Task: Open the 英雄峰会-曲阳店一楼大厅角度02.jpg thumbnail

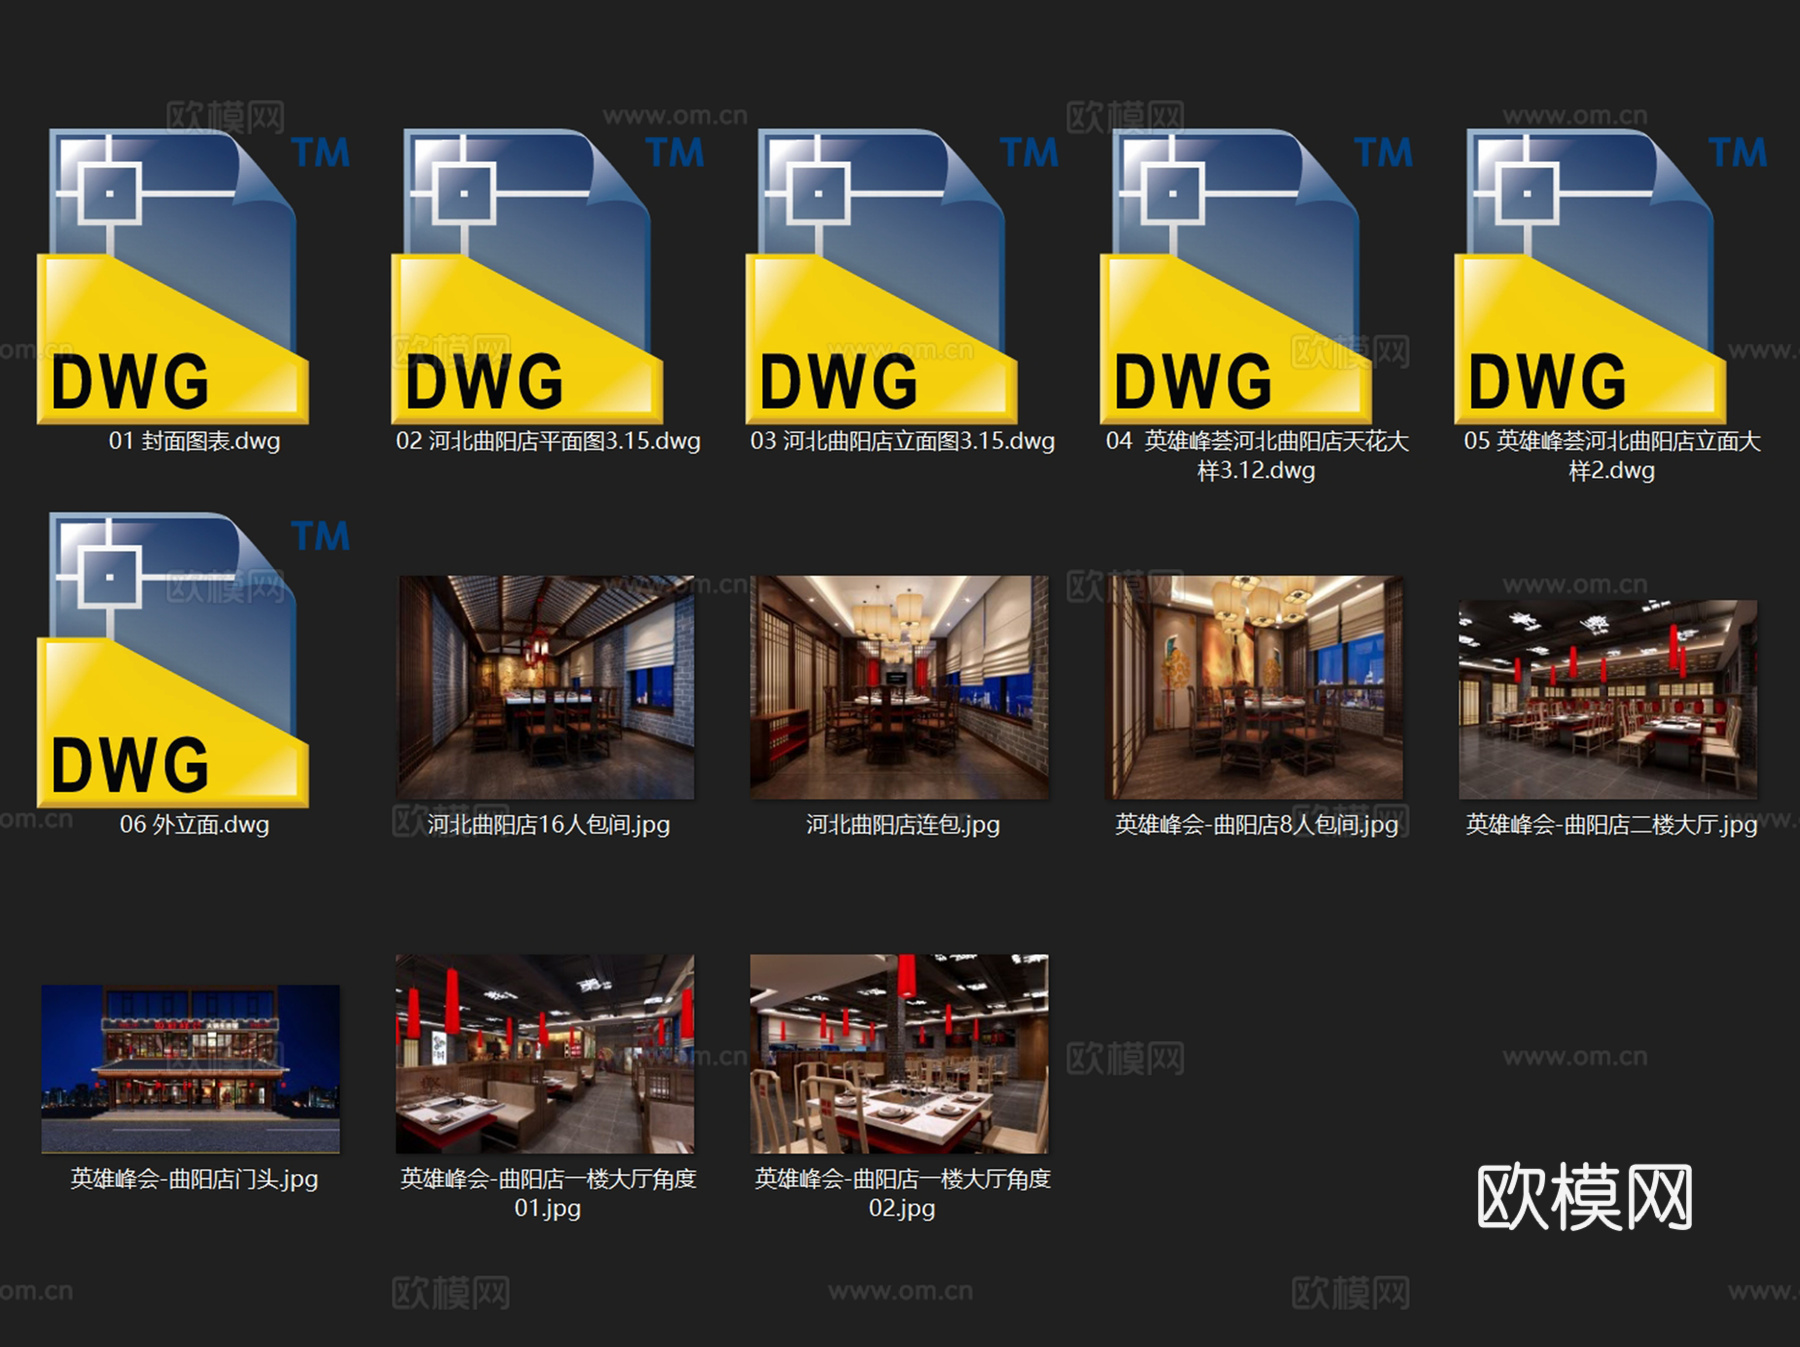Action: pyautogui.click(x=900, y=1054)
